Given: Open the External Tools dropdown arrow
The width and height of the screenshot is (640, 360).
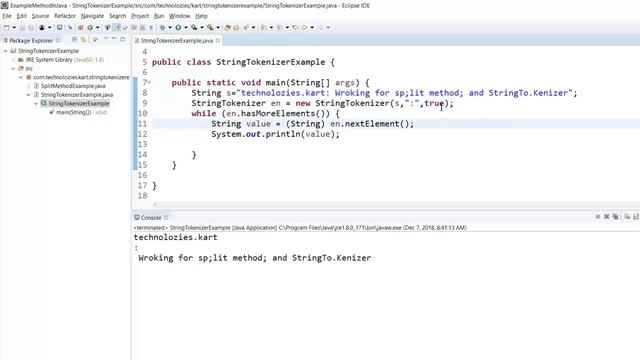Looking at the screenshot, I should click(218, 27).
